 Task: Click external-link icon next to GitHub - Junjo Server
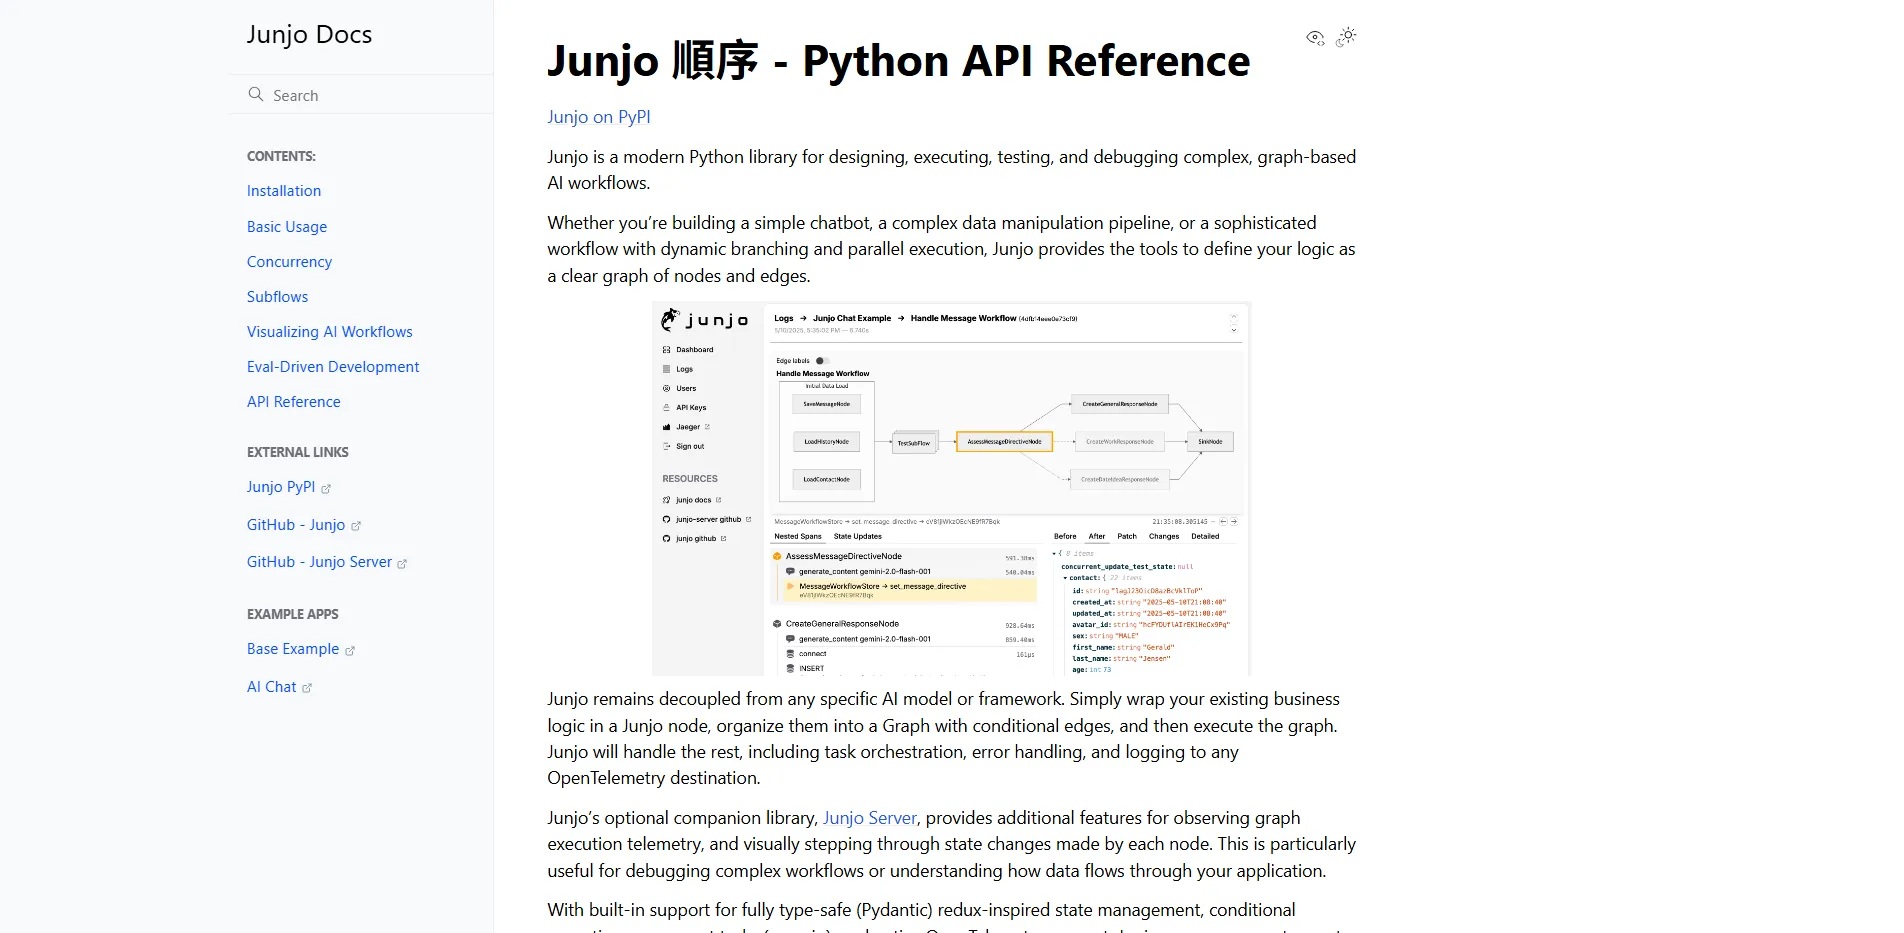402,564
